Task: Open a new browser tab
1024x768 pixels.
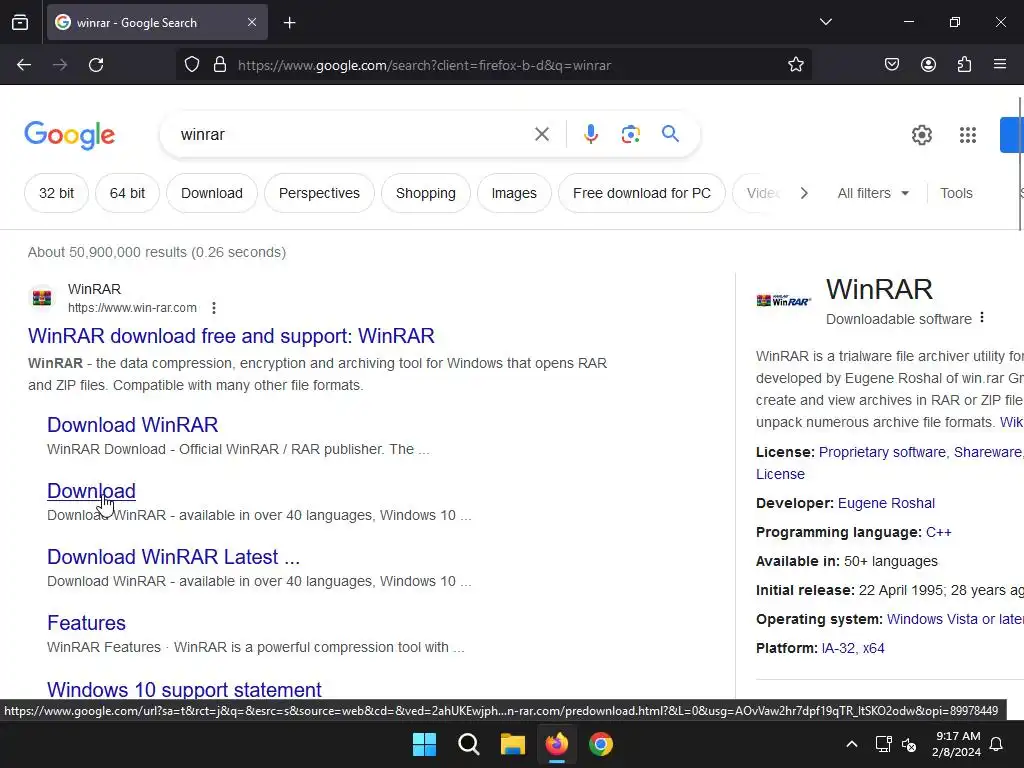Action: (x=289, y=23)
